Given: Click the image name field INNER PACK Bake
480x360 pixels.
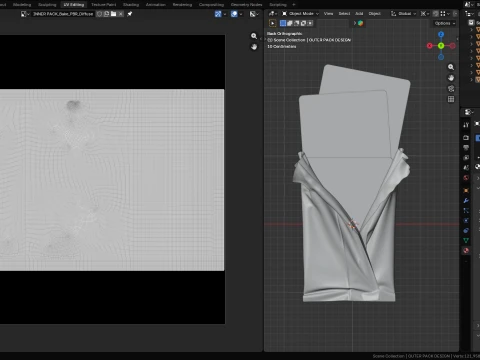Looking at the screenshot, I should click(x=63, y=14).
